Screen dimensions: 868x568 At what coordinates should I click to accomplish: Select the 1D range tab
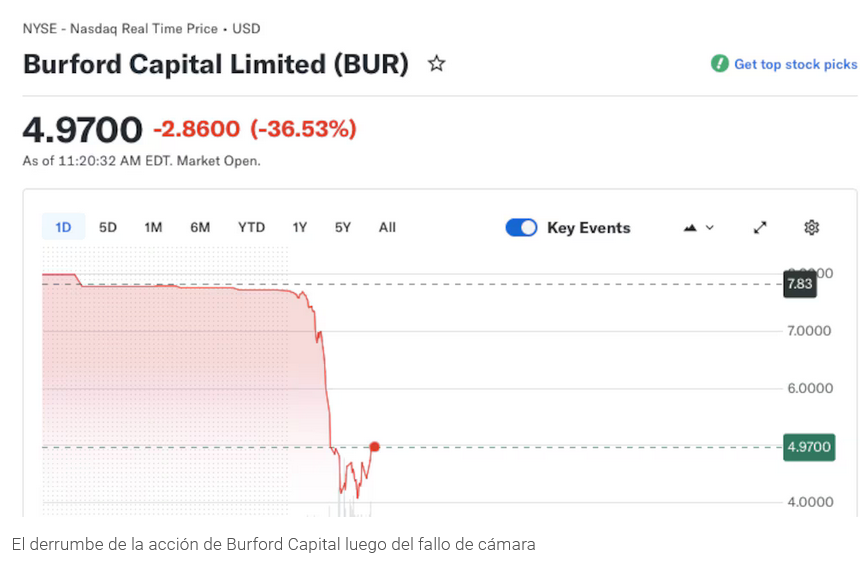click(63, 228)
